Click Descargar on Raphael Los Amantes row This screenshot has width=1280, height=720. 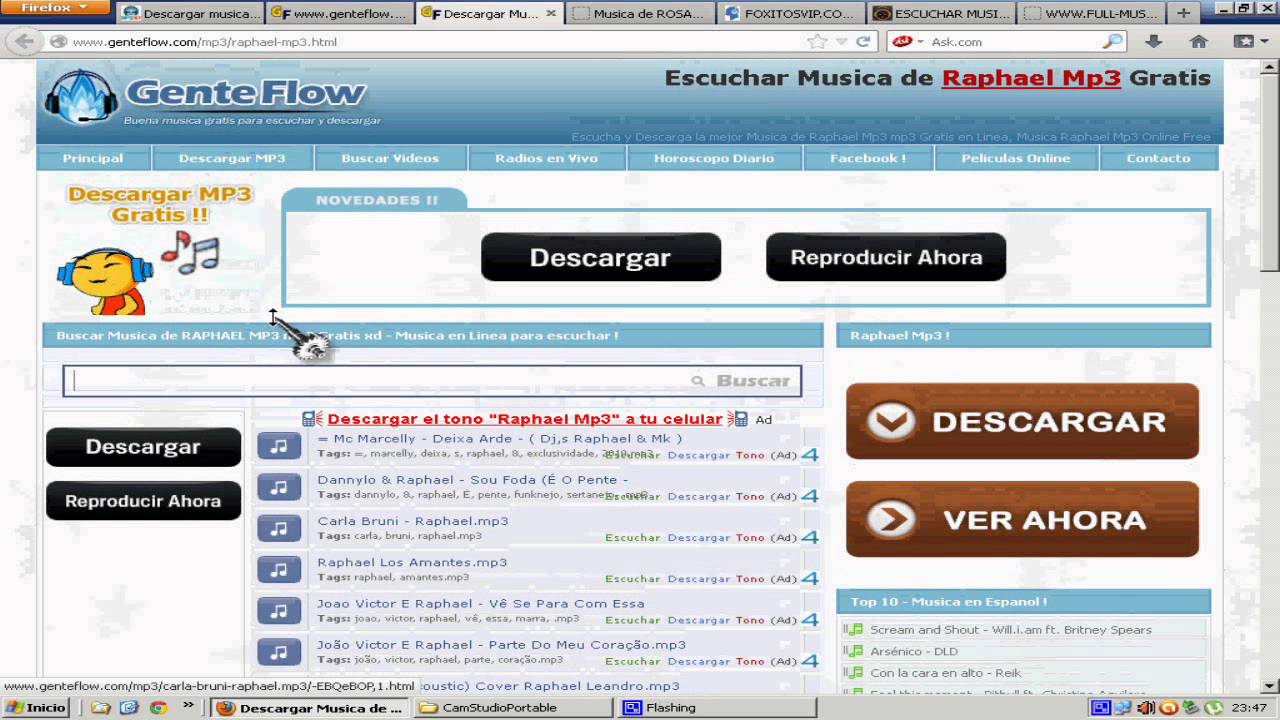click(699, 579)
